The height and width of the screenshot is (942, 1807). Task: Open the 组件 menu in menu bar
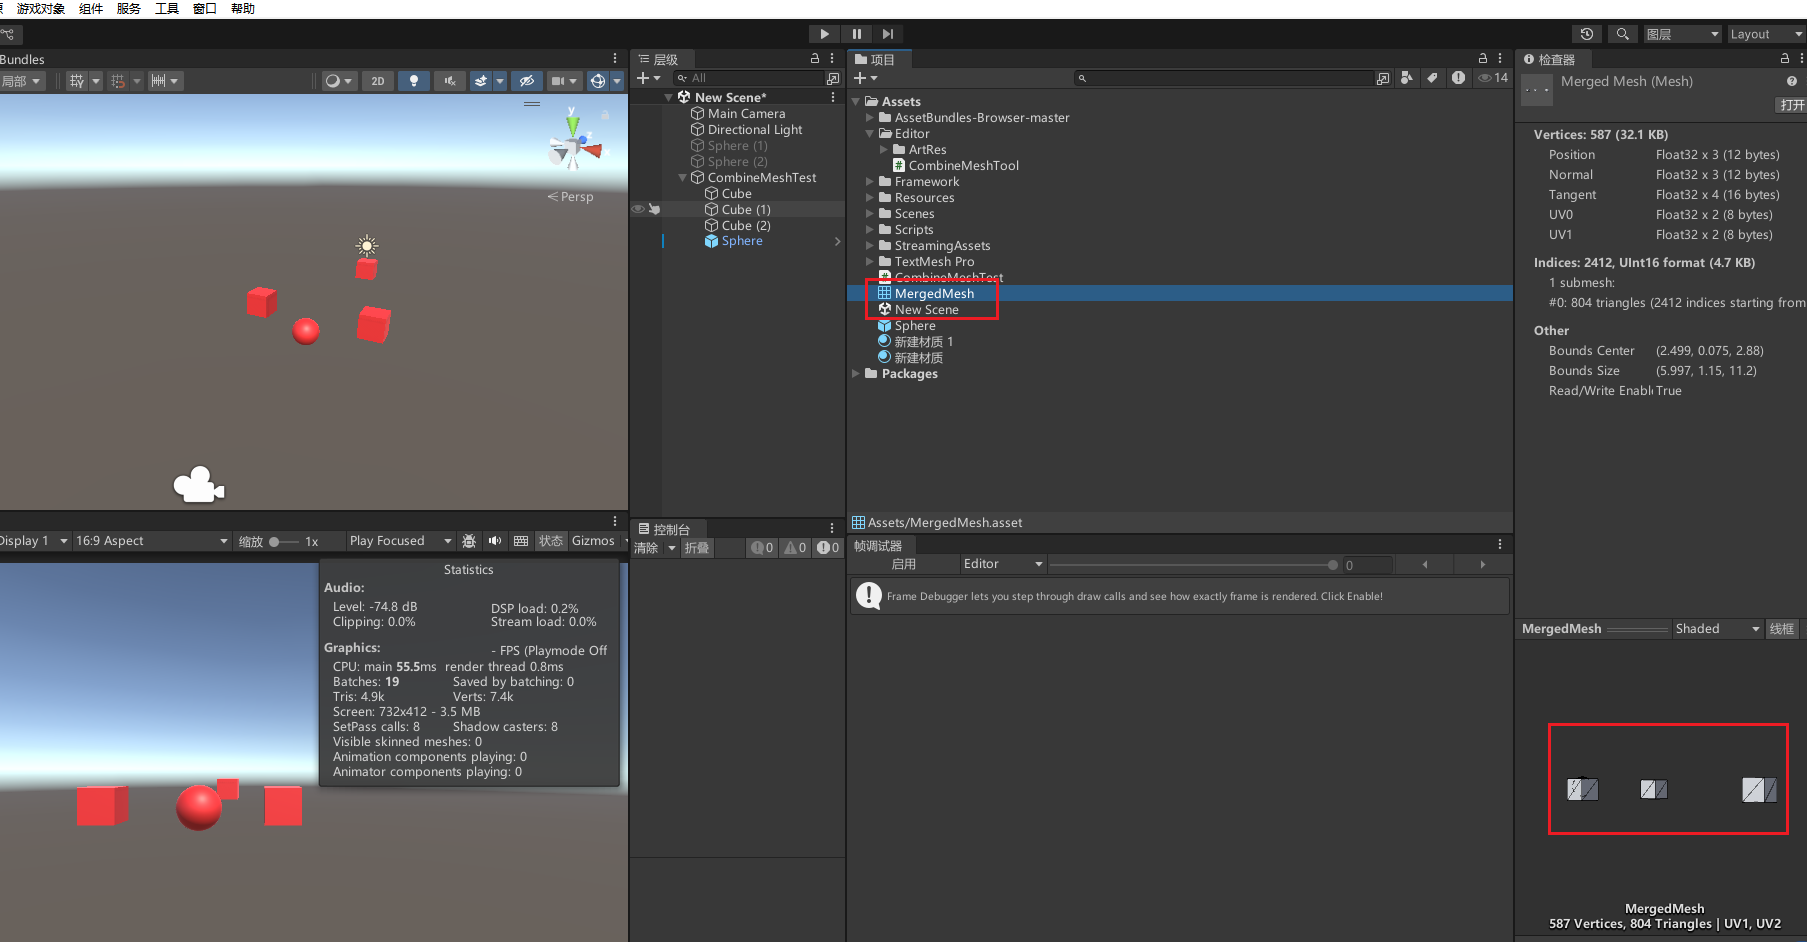(x=91, y=8)
